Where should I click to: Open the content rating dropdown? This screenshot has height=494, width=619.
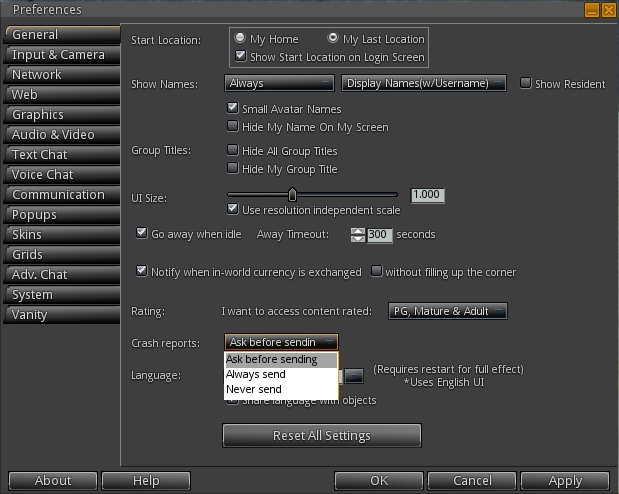(447, 311)
